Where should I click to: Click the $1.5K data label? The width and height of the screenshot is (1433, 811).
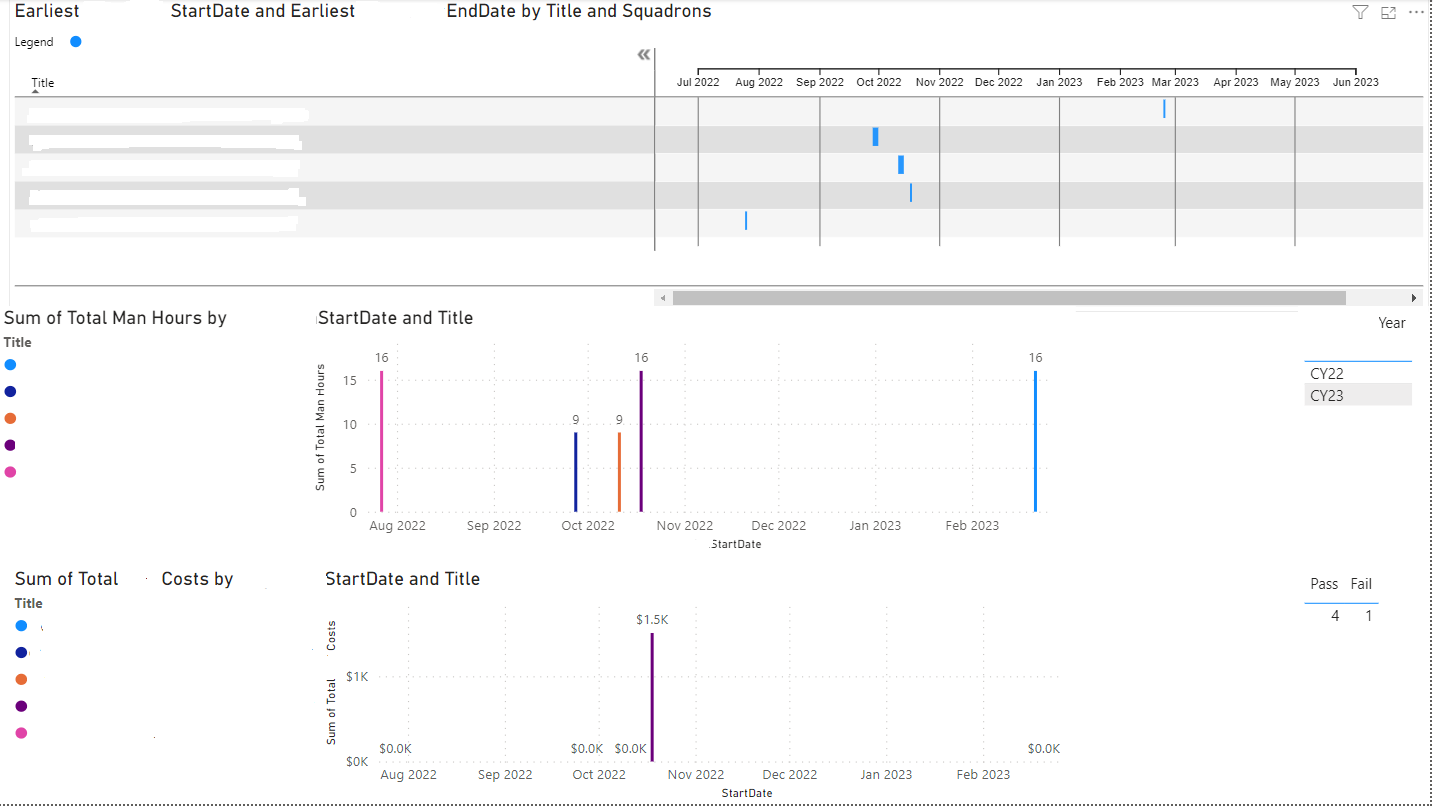[x=652, y=620]
